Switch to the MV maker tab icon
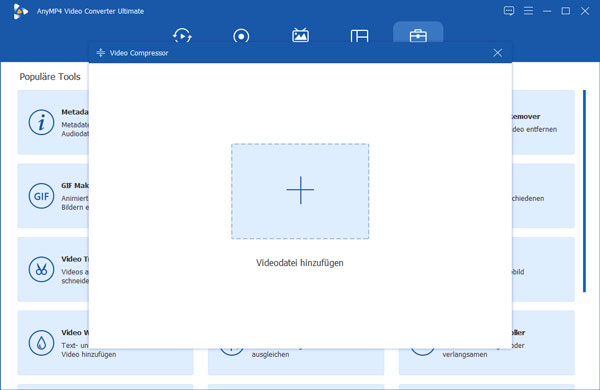This screenshot has width=600, height=390. click(x=300, y=36)
